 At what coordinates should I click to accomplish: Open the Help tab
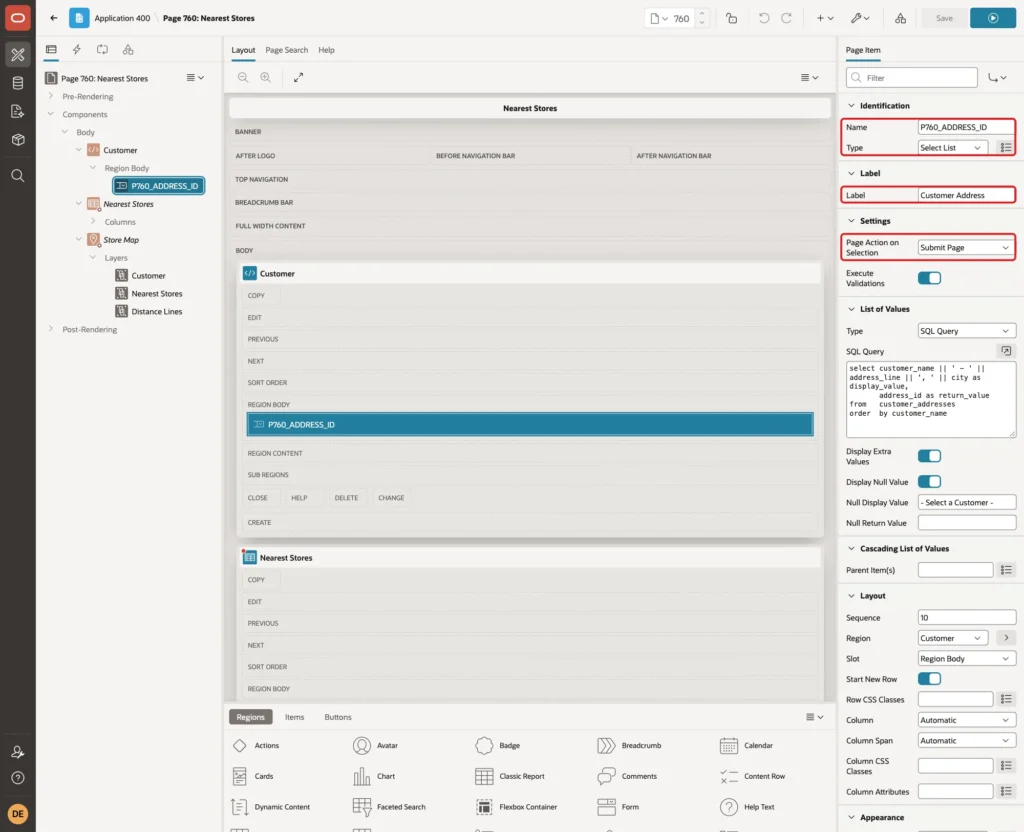(326, 50)
